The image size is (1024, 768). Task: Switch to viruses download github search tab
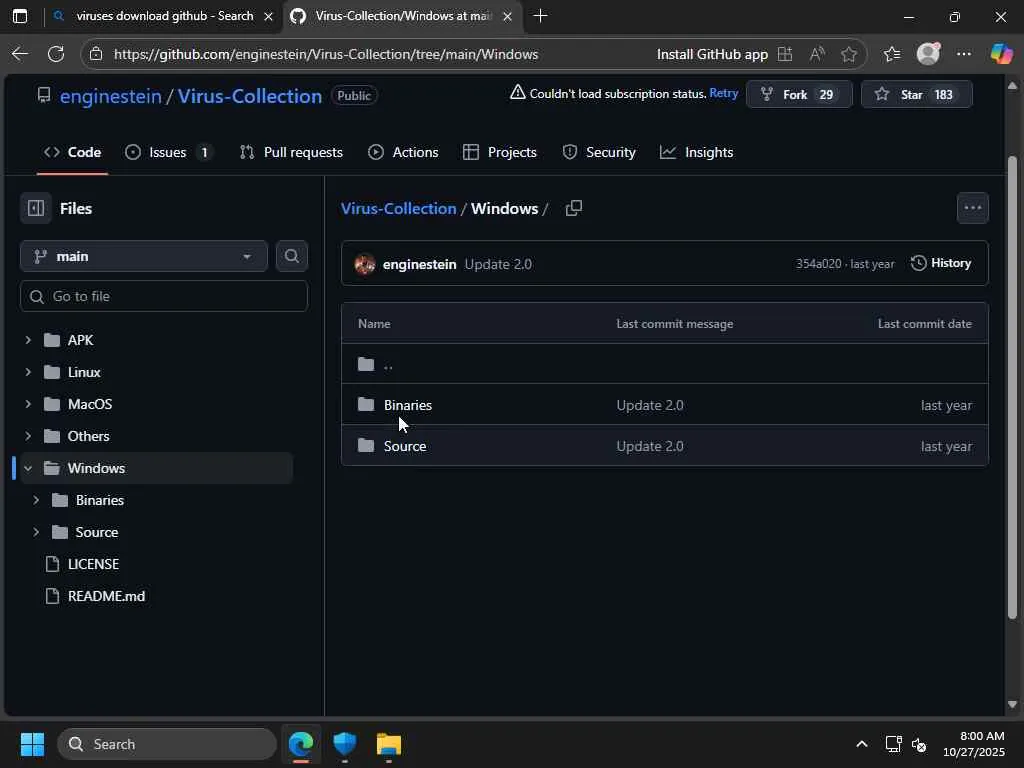(x=163, y=16)
